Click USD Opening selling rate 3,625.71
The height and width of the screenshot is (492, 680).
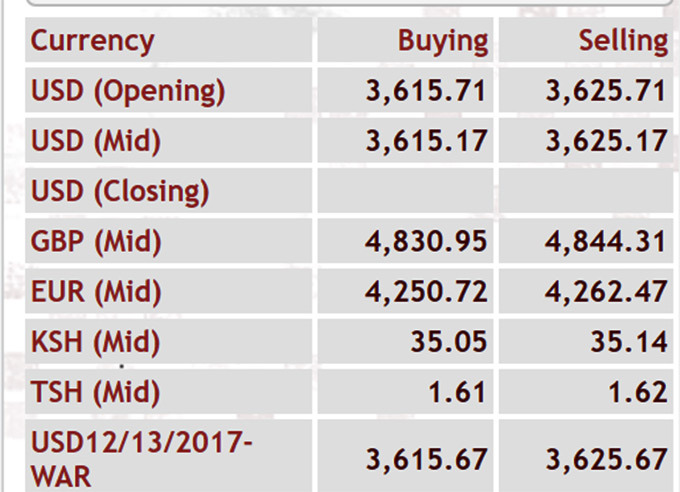[606, 91]
